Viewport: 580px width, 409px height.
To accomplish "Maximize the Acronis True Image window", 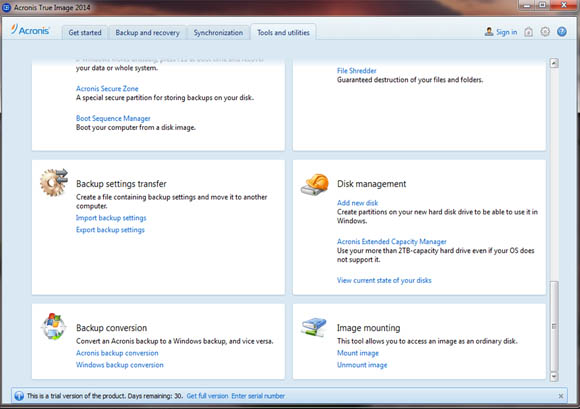I will 542,5.
